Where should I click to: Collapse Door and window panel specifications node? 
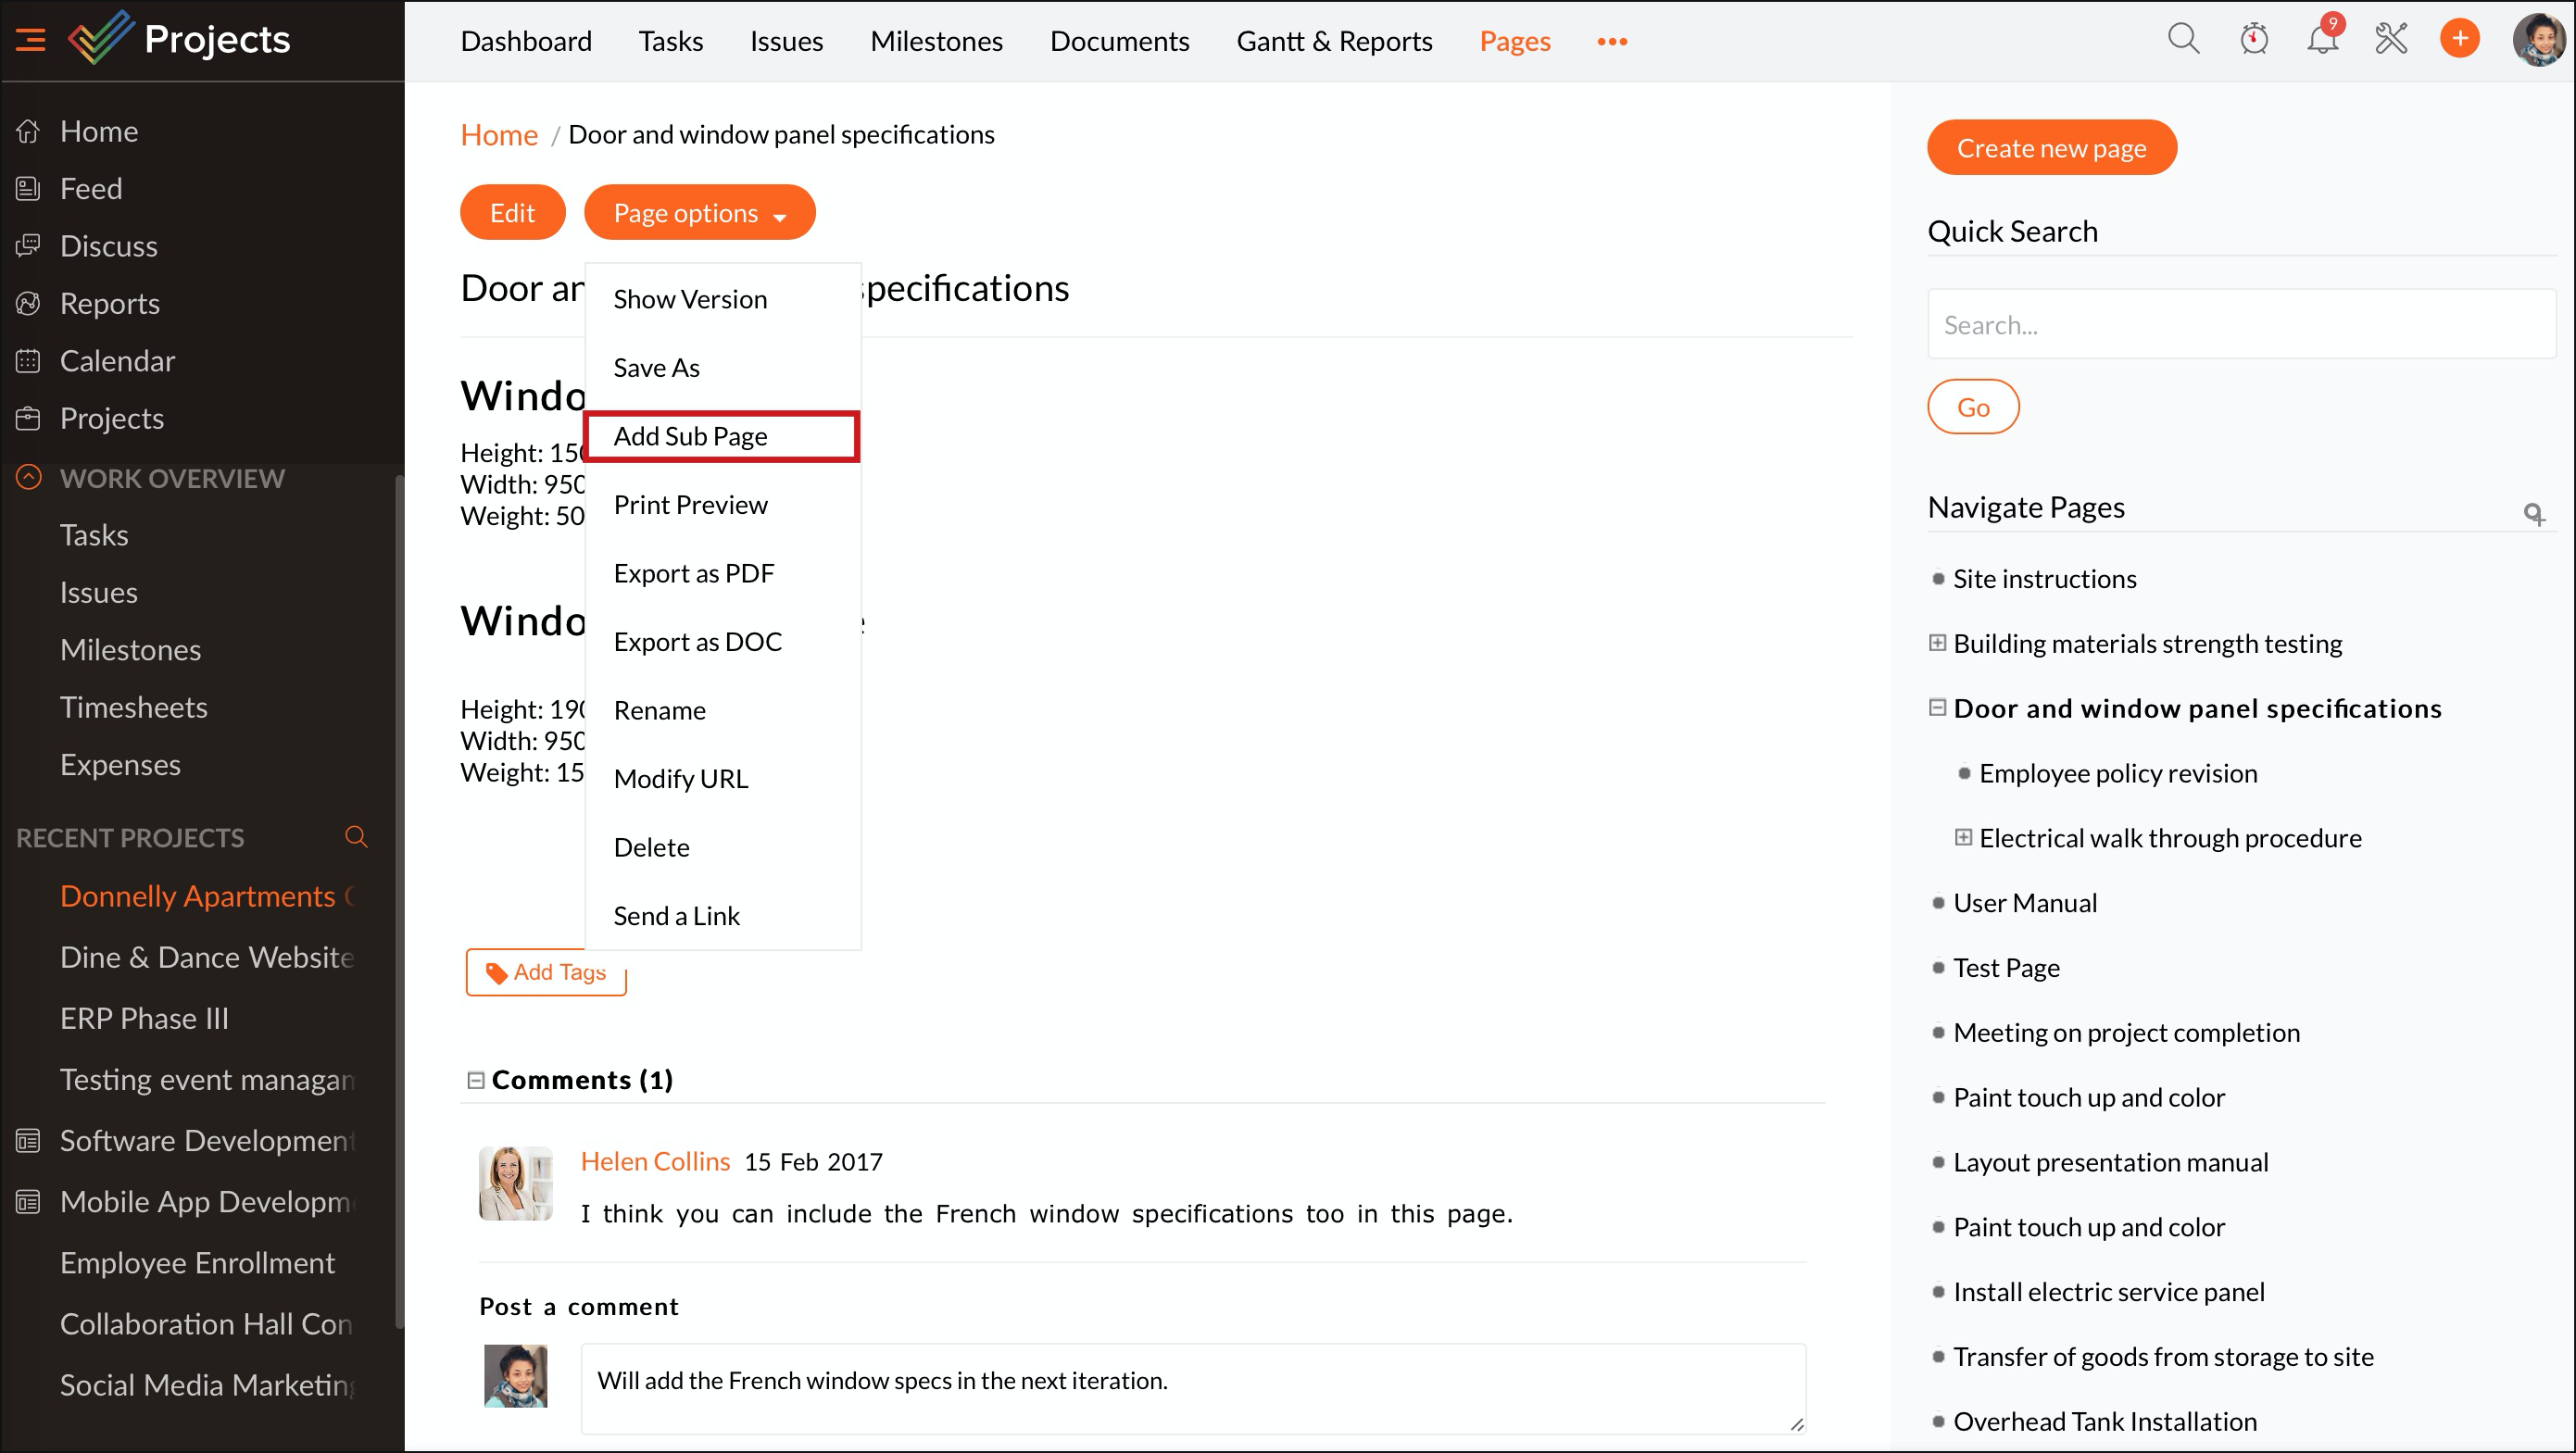tap(1937, 708)
